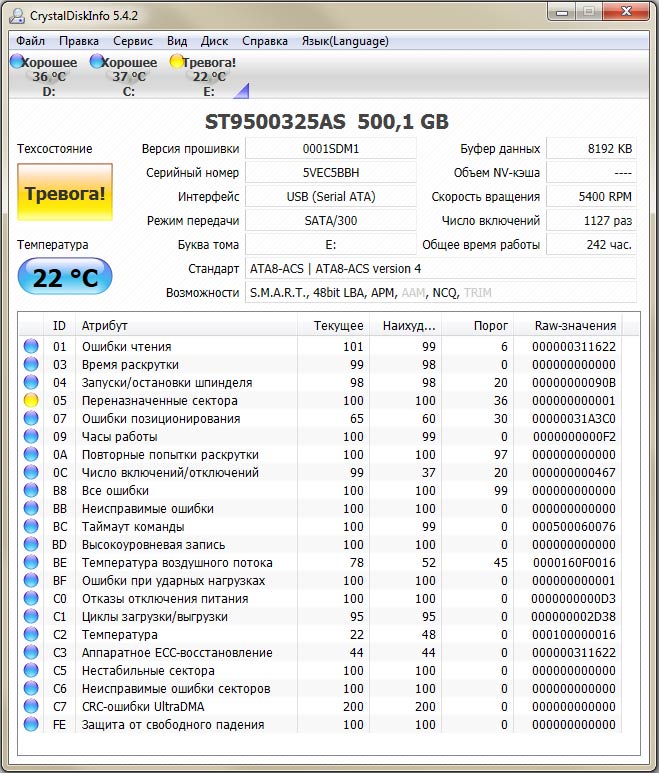Open the Сервис menu
This screenshot has width=659, height=773.
click(133, 41)
